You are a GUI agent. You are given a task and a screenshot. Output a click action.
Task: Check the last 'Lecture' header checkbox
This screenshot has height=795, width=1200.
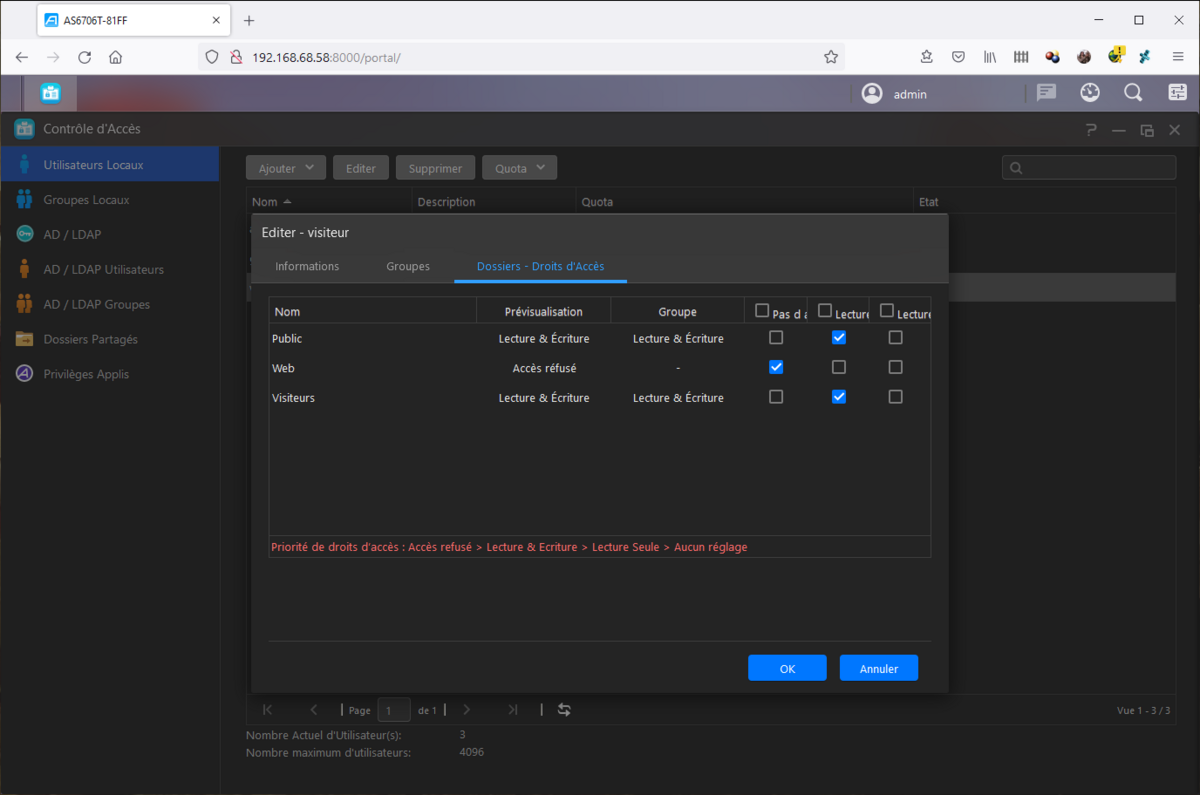point(887,311)
